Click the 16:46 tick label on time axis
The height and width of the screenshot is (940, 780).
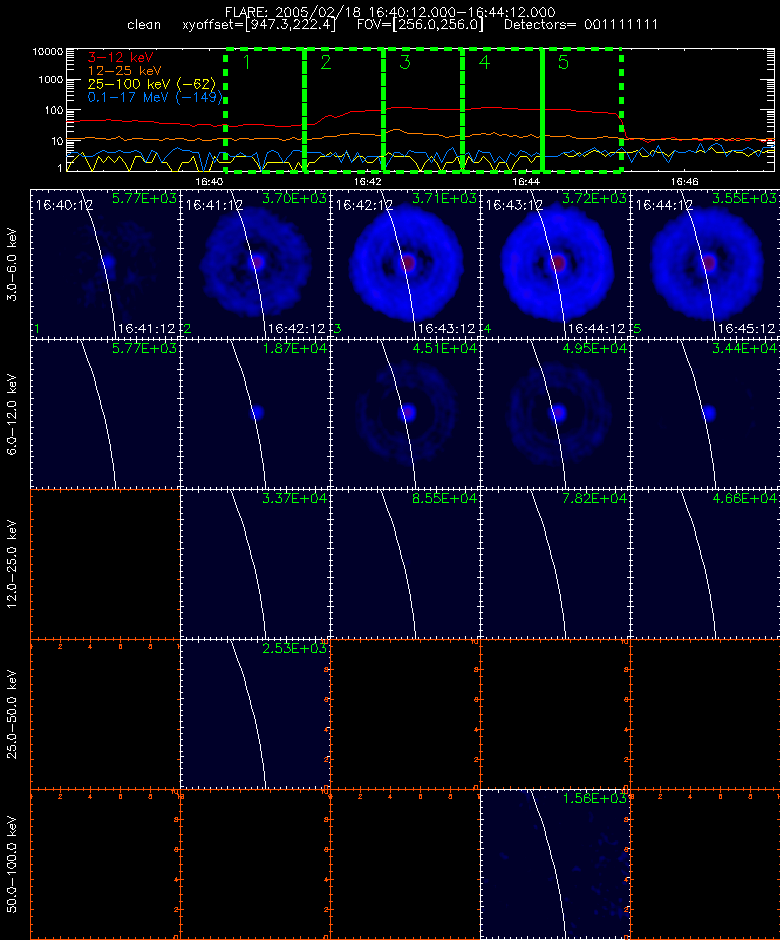(684, 181)
